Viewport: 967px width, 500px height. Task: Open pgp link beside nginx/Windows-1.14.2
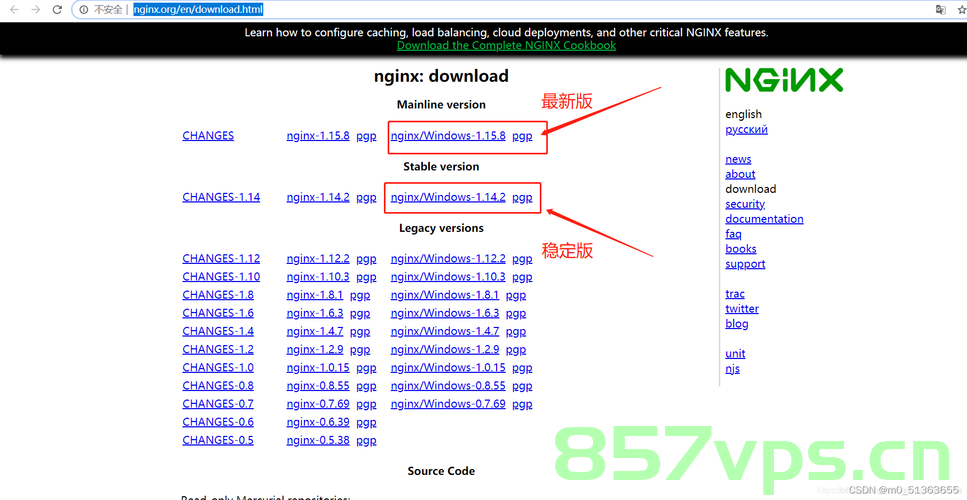tap(522, 198)
